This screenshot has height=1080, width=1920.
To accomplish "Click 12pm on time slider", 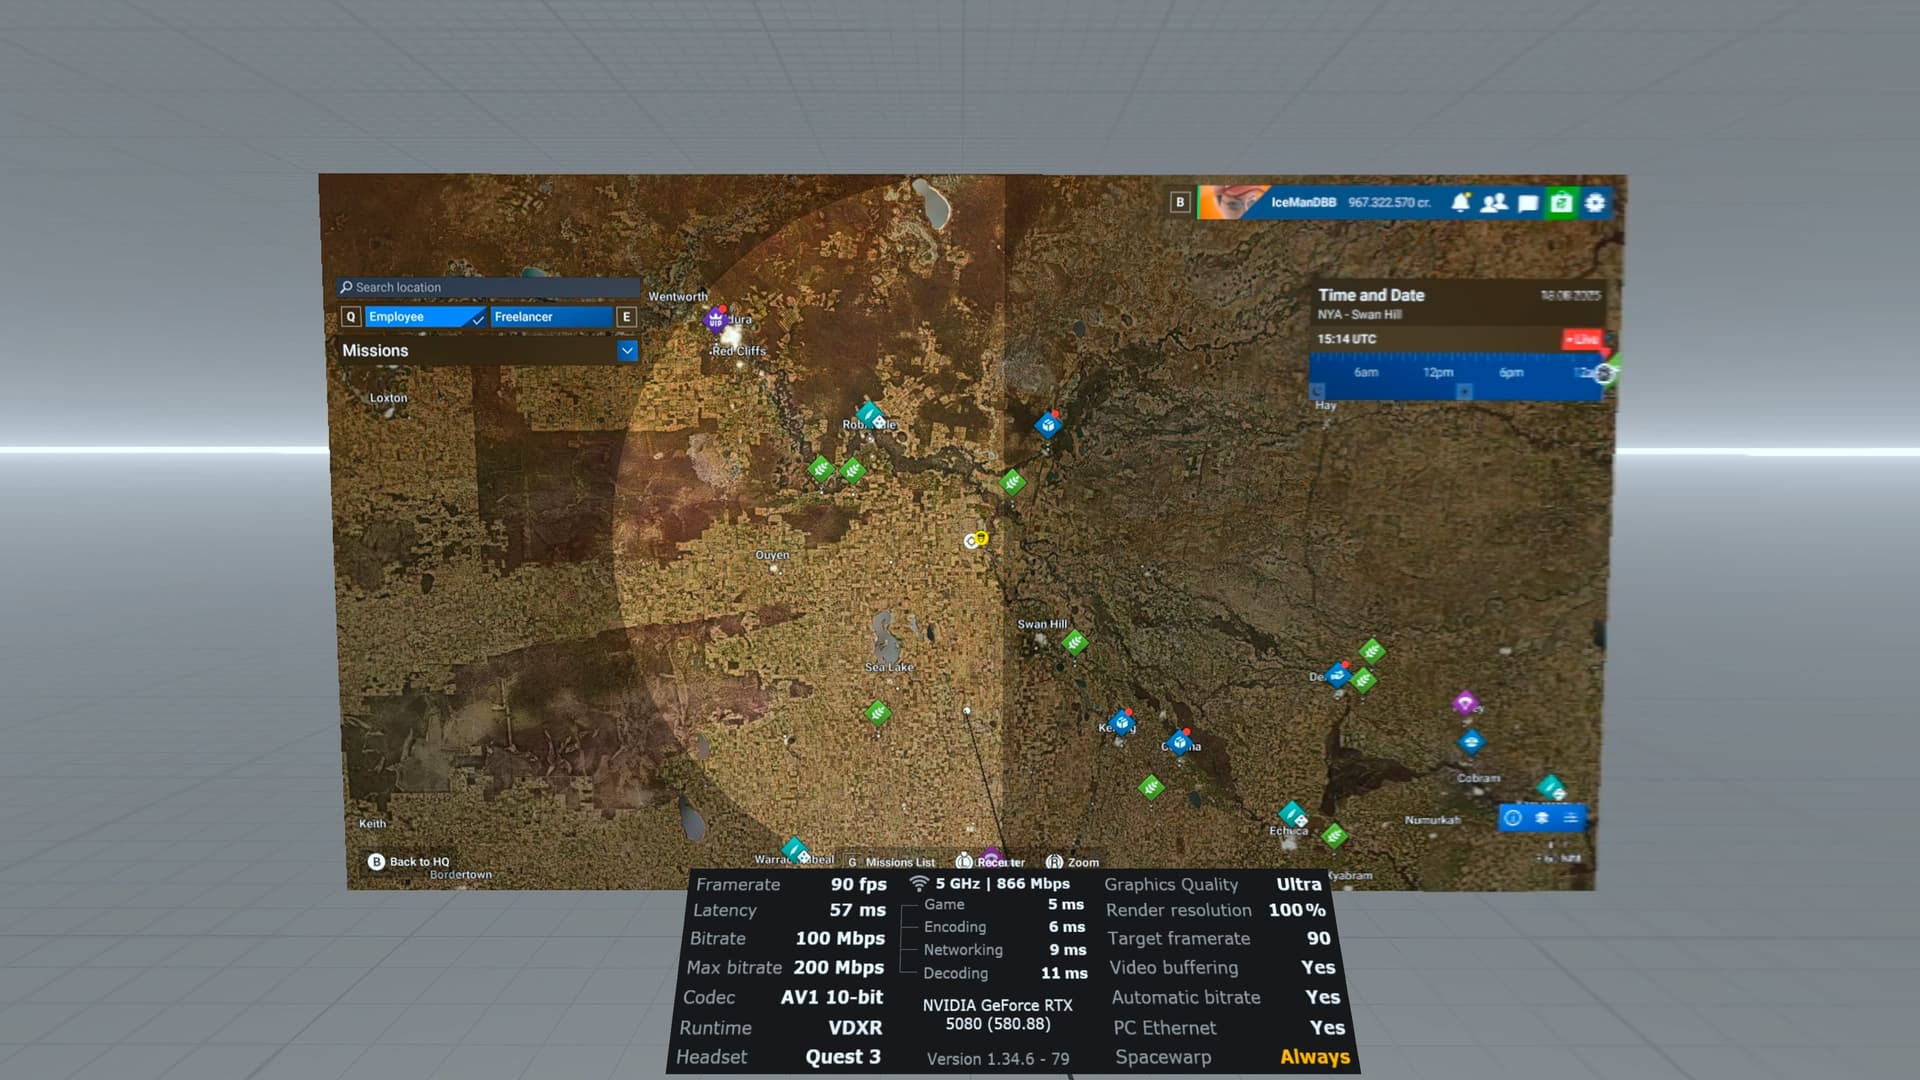I will pos(1438,372).
